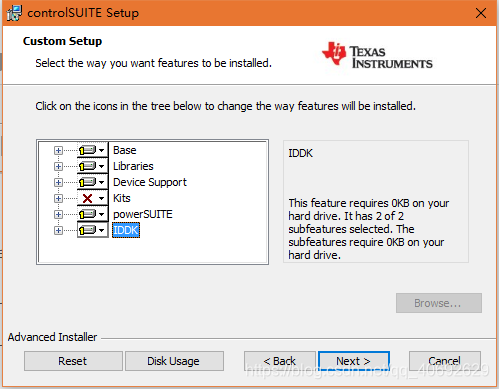This screenshot has width=499, height=389.
Task: Expand the Device Support tree node
Action: (x=58, y=182)
